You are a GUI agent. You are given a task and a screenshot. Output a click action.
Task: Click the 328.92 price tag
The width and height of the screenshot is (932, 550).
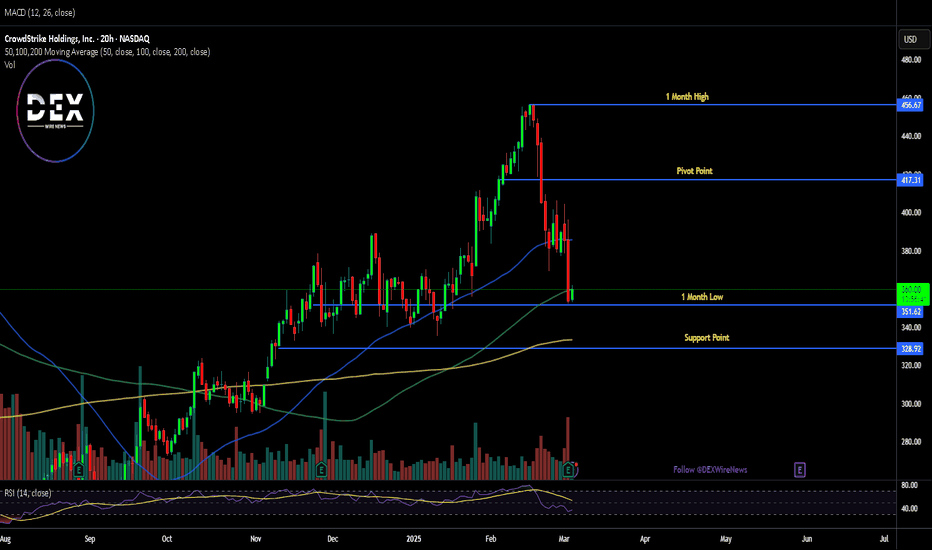click(x=911, y=349)
